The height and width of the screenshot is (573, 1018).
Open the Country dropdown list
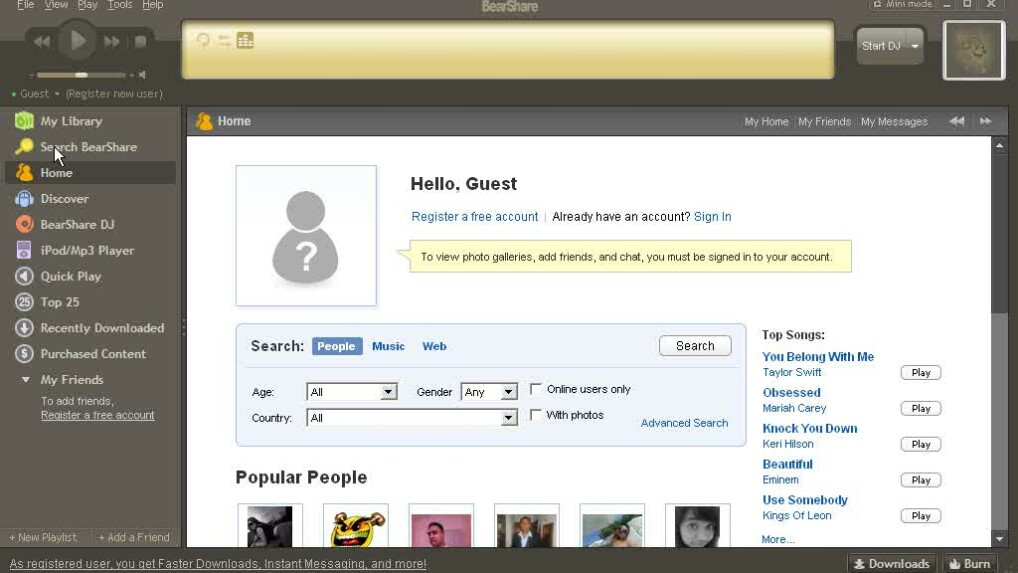coord(508,418)
